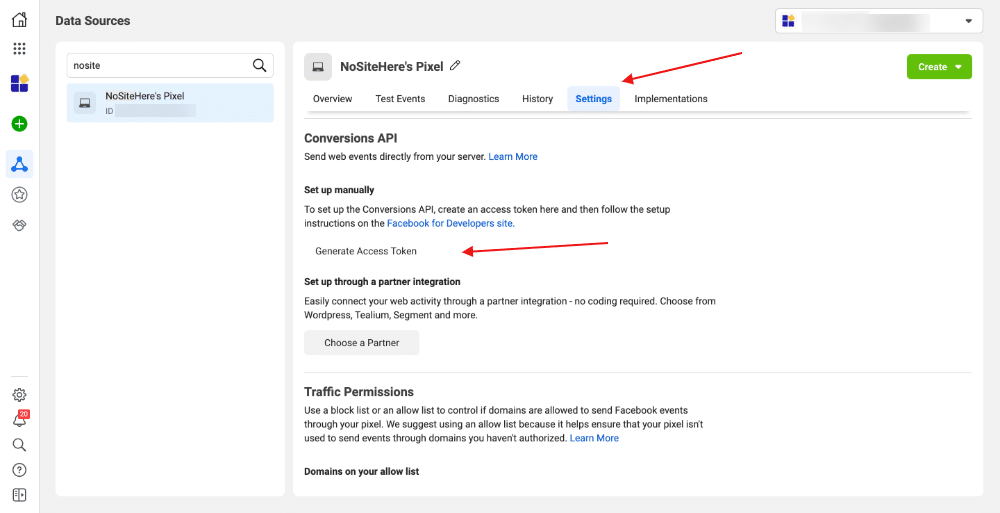Image resolution: width=1000 pixels, height=513 pixels.
Task: Open Facebook for Developers site link
Action: (x=450, y=224)
